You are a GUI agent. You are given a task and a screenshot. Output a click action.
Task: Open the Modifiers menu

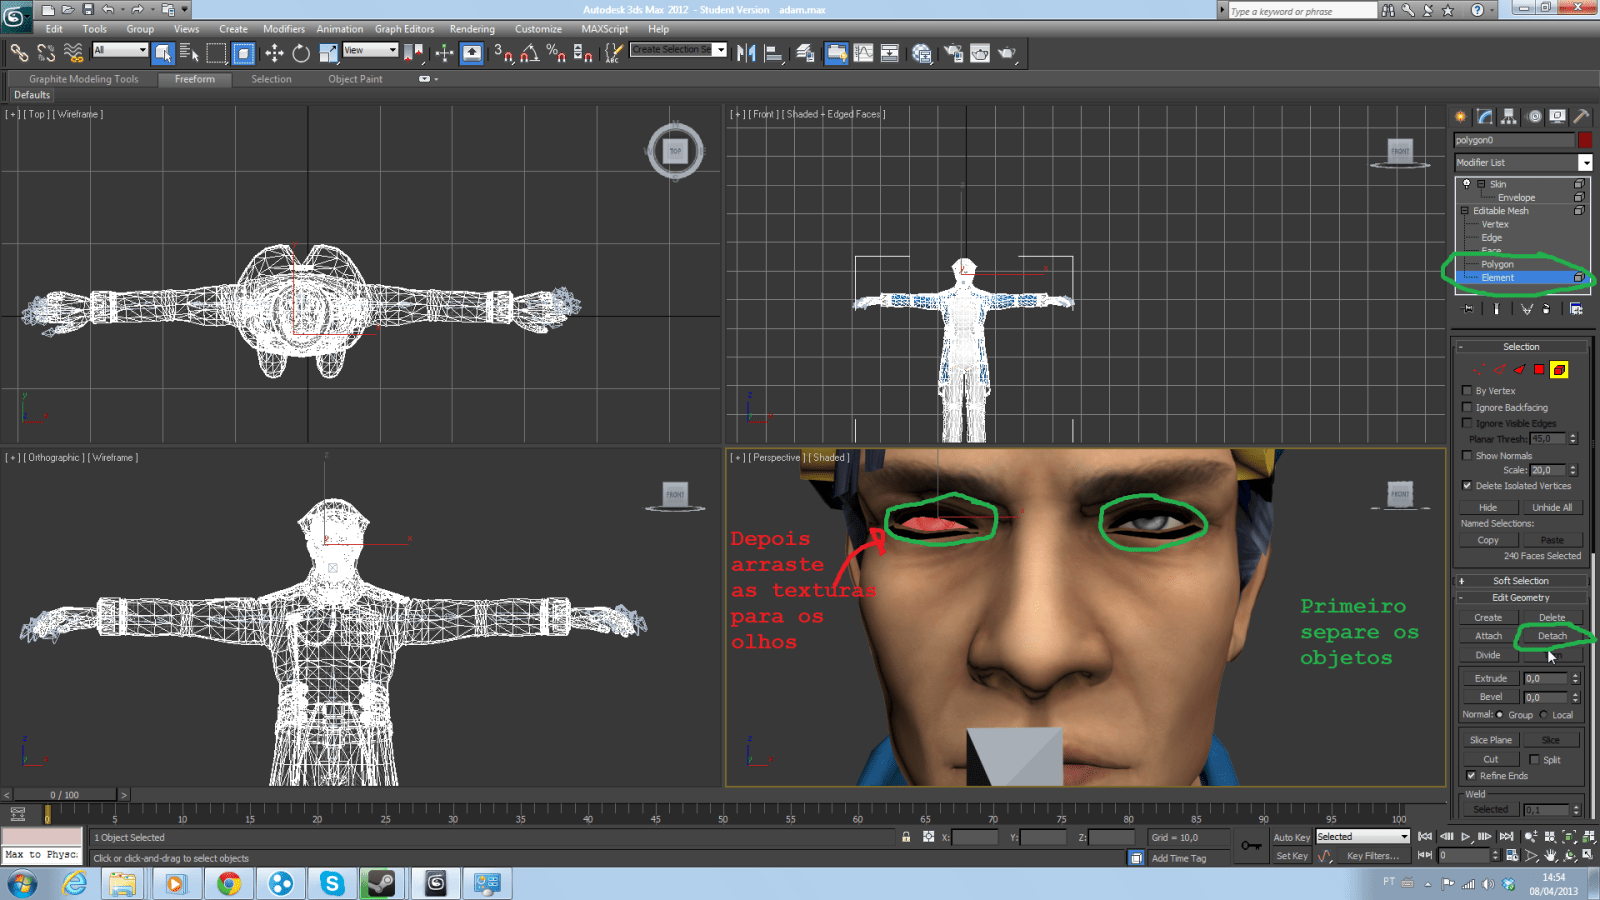pos(284,29)
